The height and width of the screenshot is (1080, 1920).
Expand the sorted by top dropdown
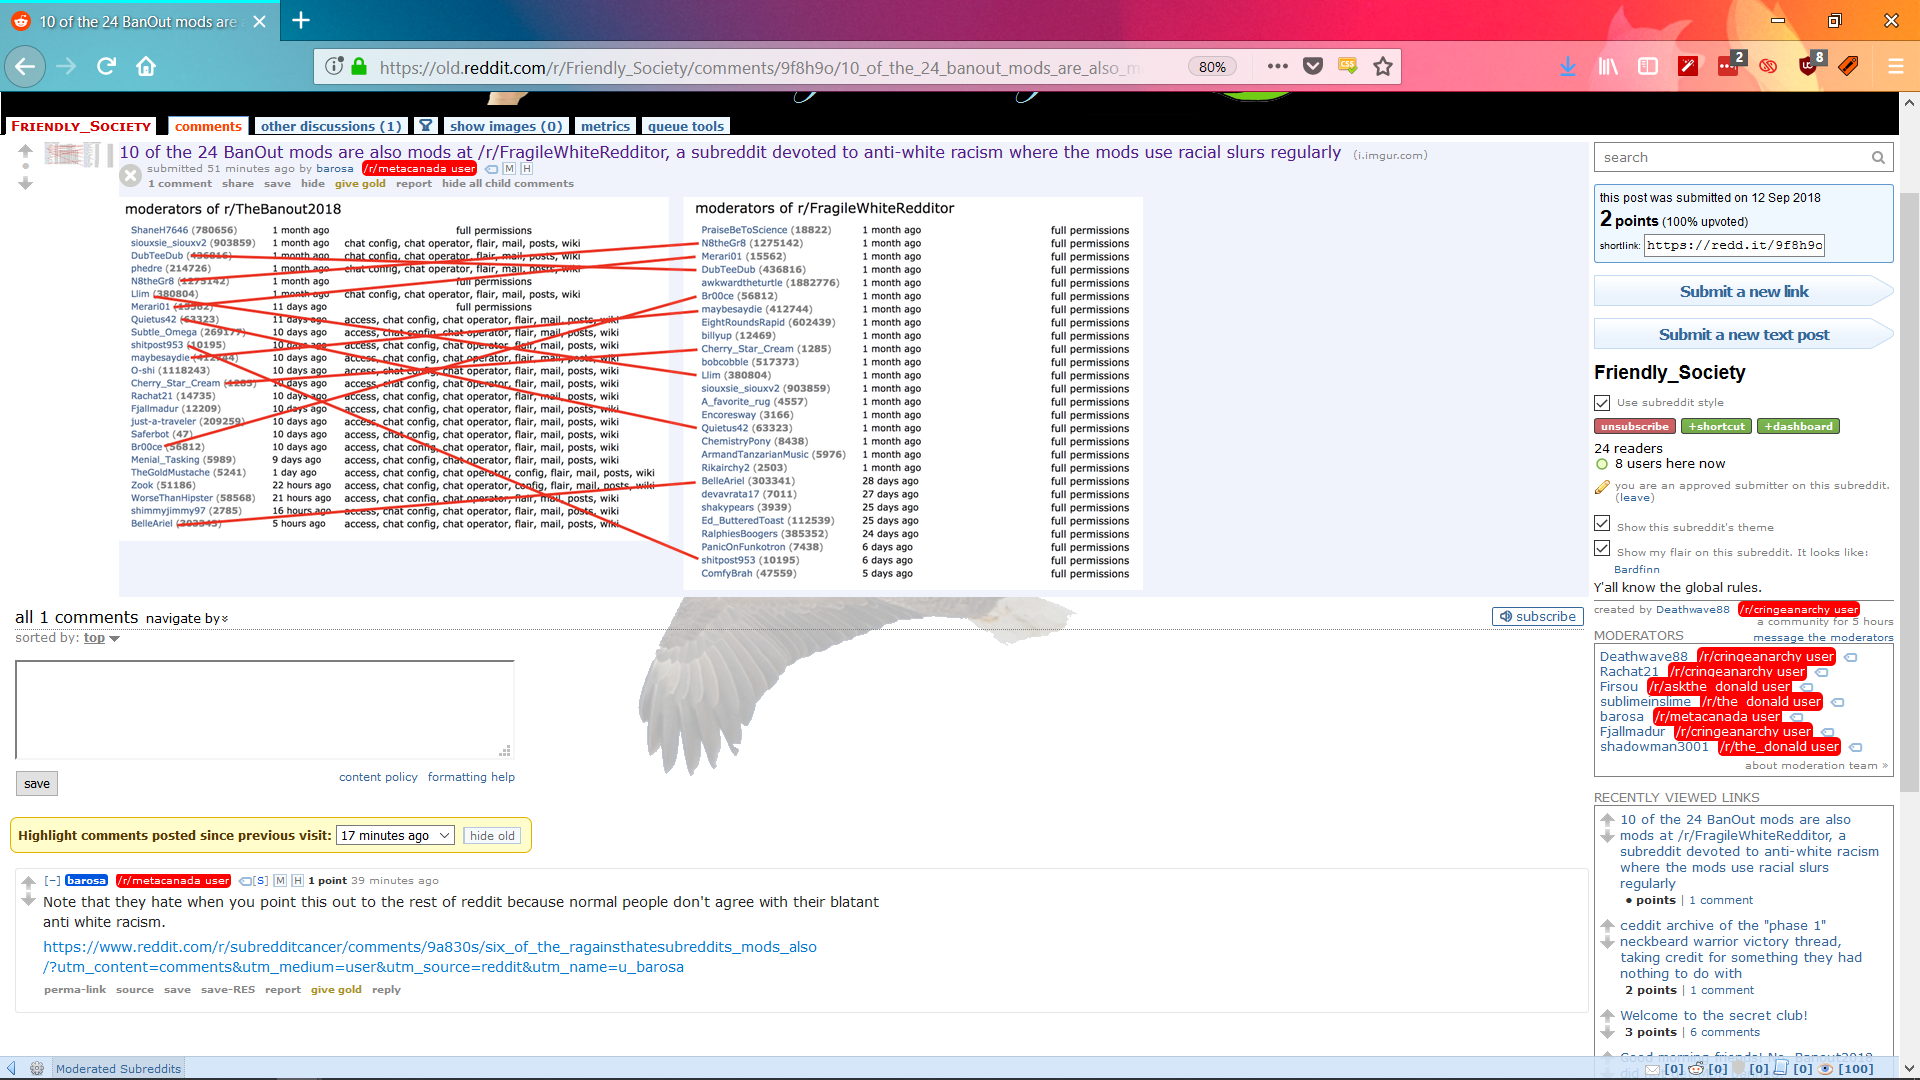101,638
